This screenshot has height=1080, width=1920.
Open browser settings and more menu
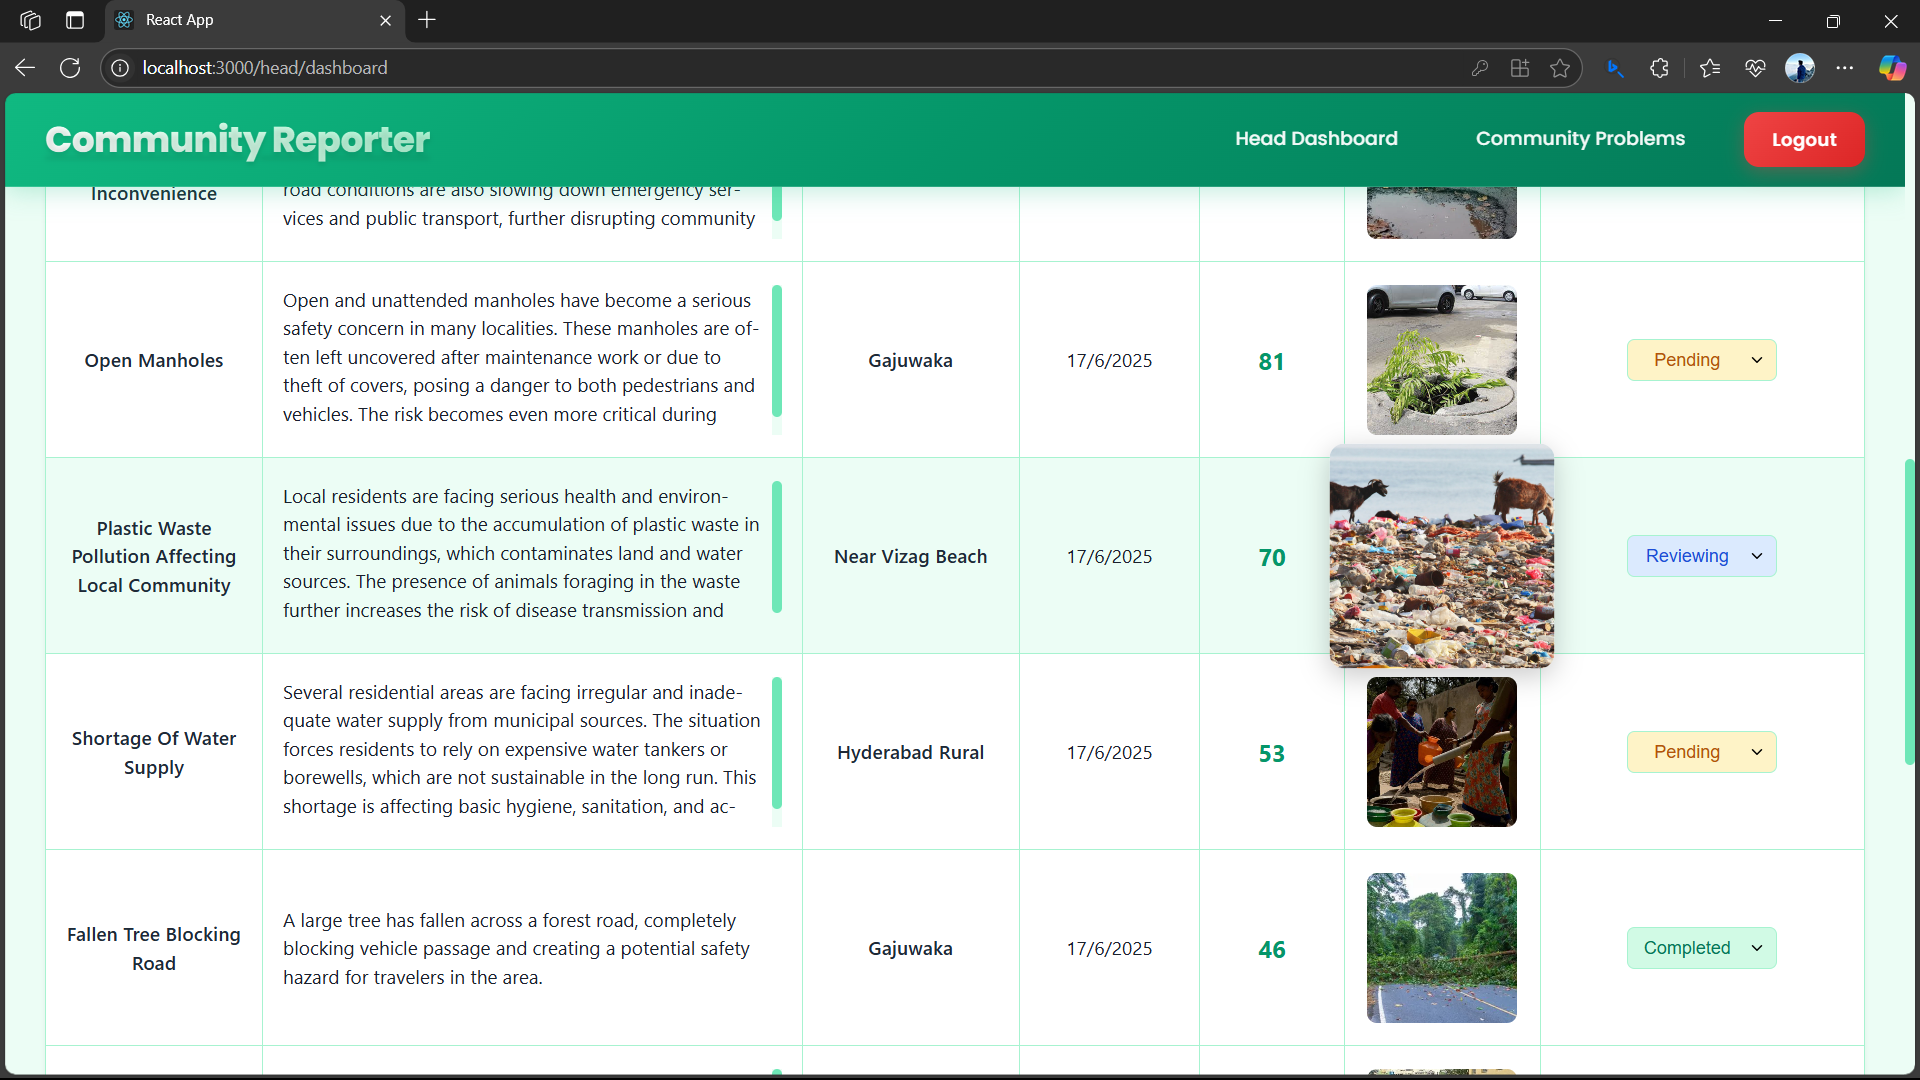point(1845,68)
